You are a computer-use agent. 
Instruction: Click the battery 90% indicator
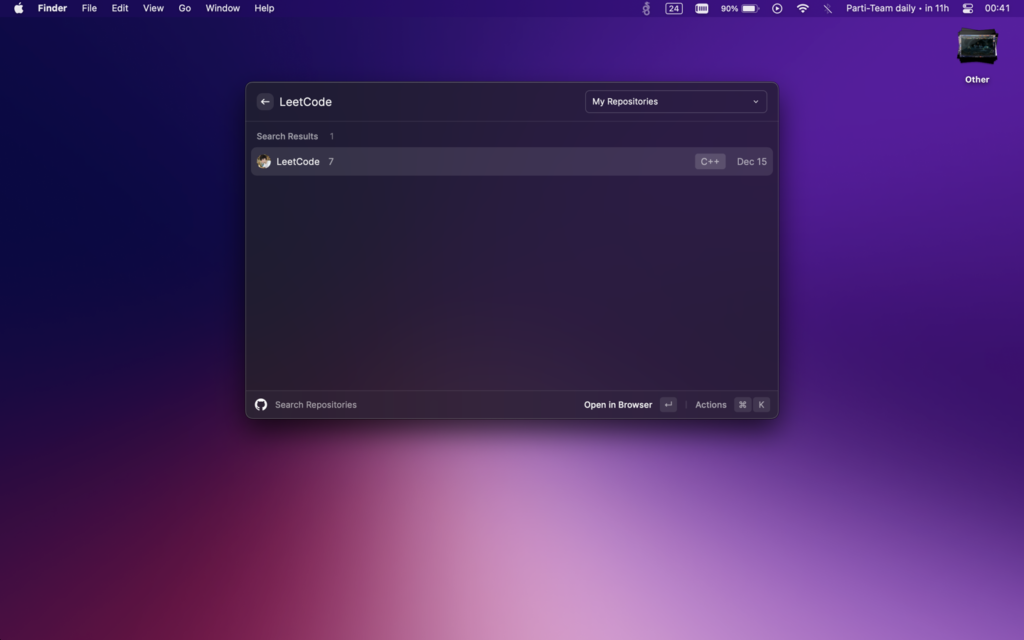point(740,8)
